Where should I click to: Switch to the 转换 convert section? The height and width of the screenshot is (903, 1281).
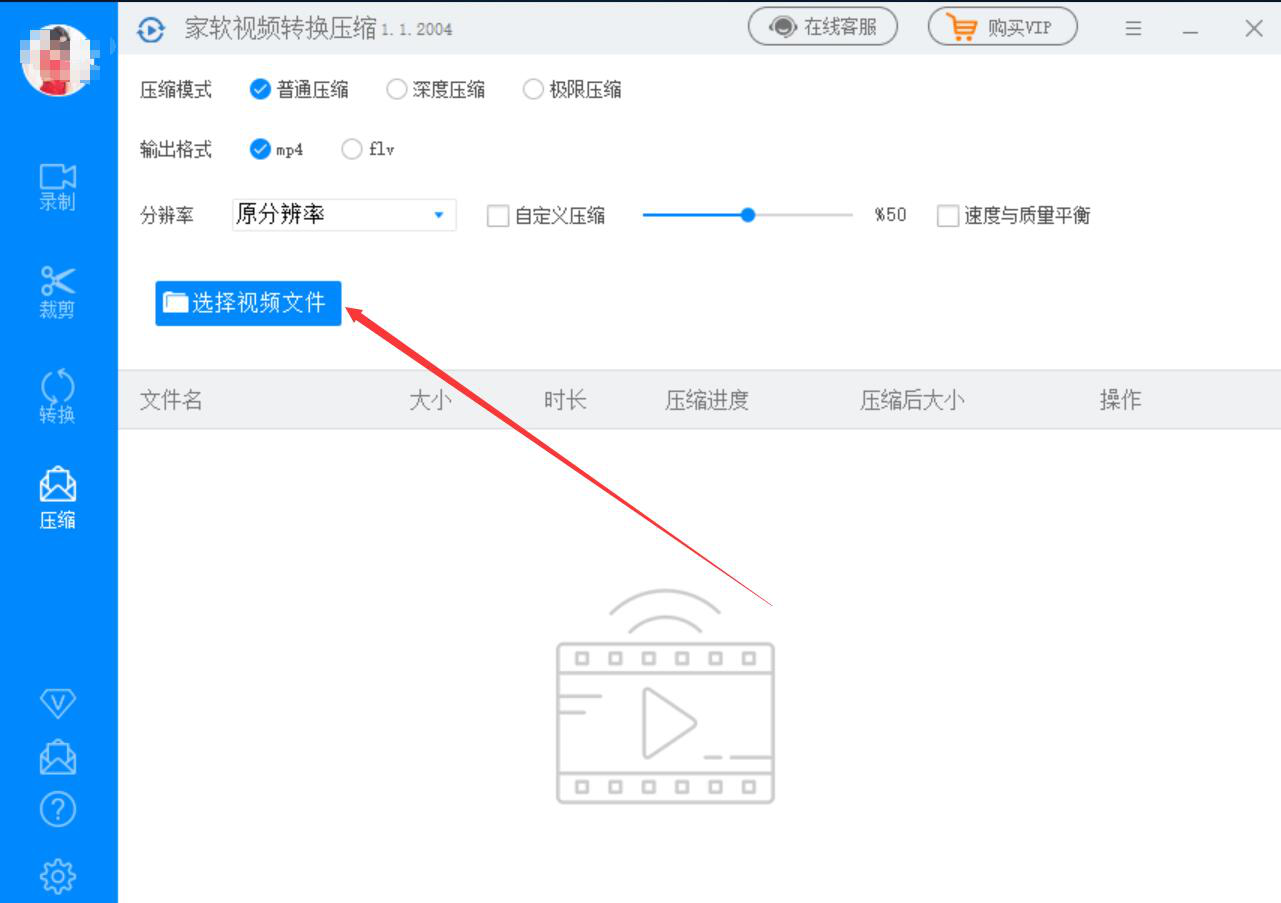[x=57, y=397]
